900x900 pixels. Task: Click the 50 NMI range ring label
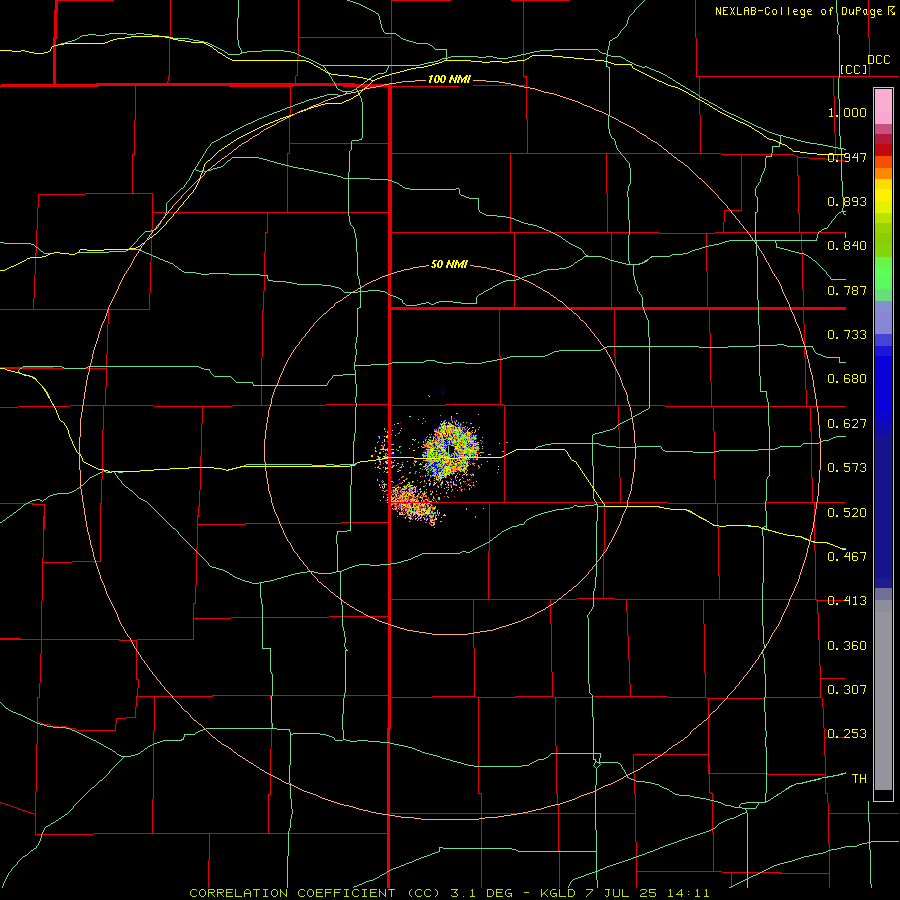[449, 264]
